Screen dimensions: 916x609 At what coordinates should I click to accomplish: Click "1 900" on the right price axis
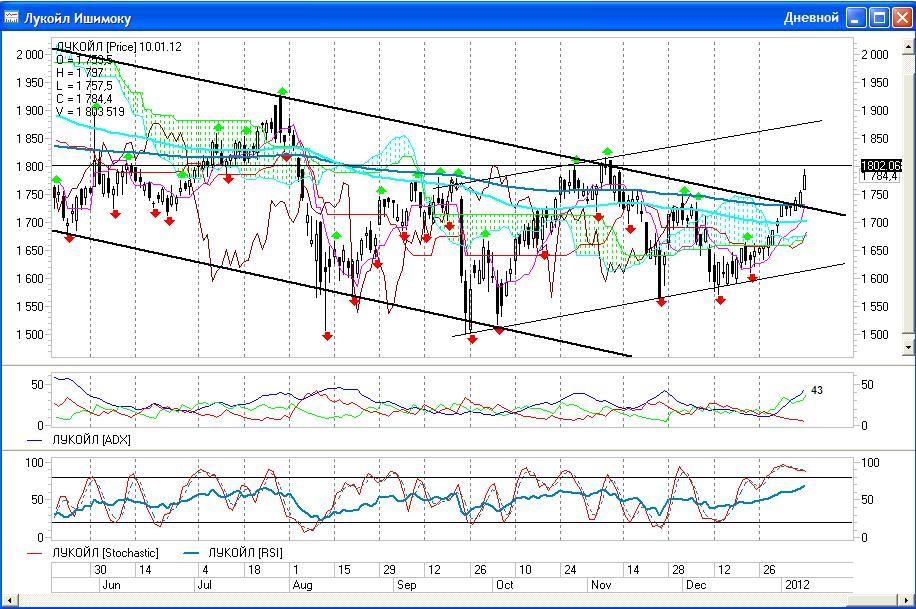click(x=875, y=110)
